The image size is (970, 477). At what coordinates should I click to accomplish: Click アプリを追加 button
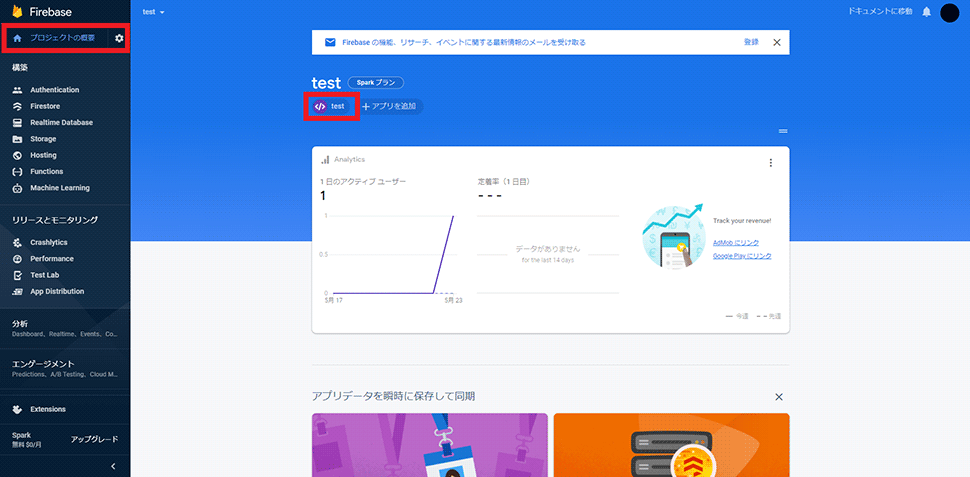pyautogui.click(x=392, y=106)
